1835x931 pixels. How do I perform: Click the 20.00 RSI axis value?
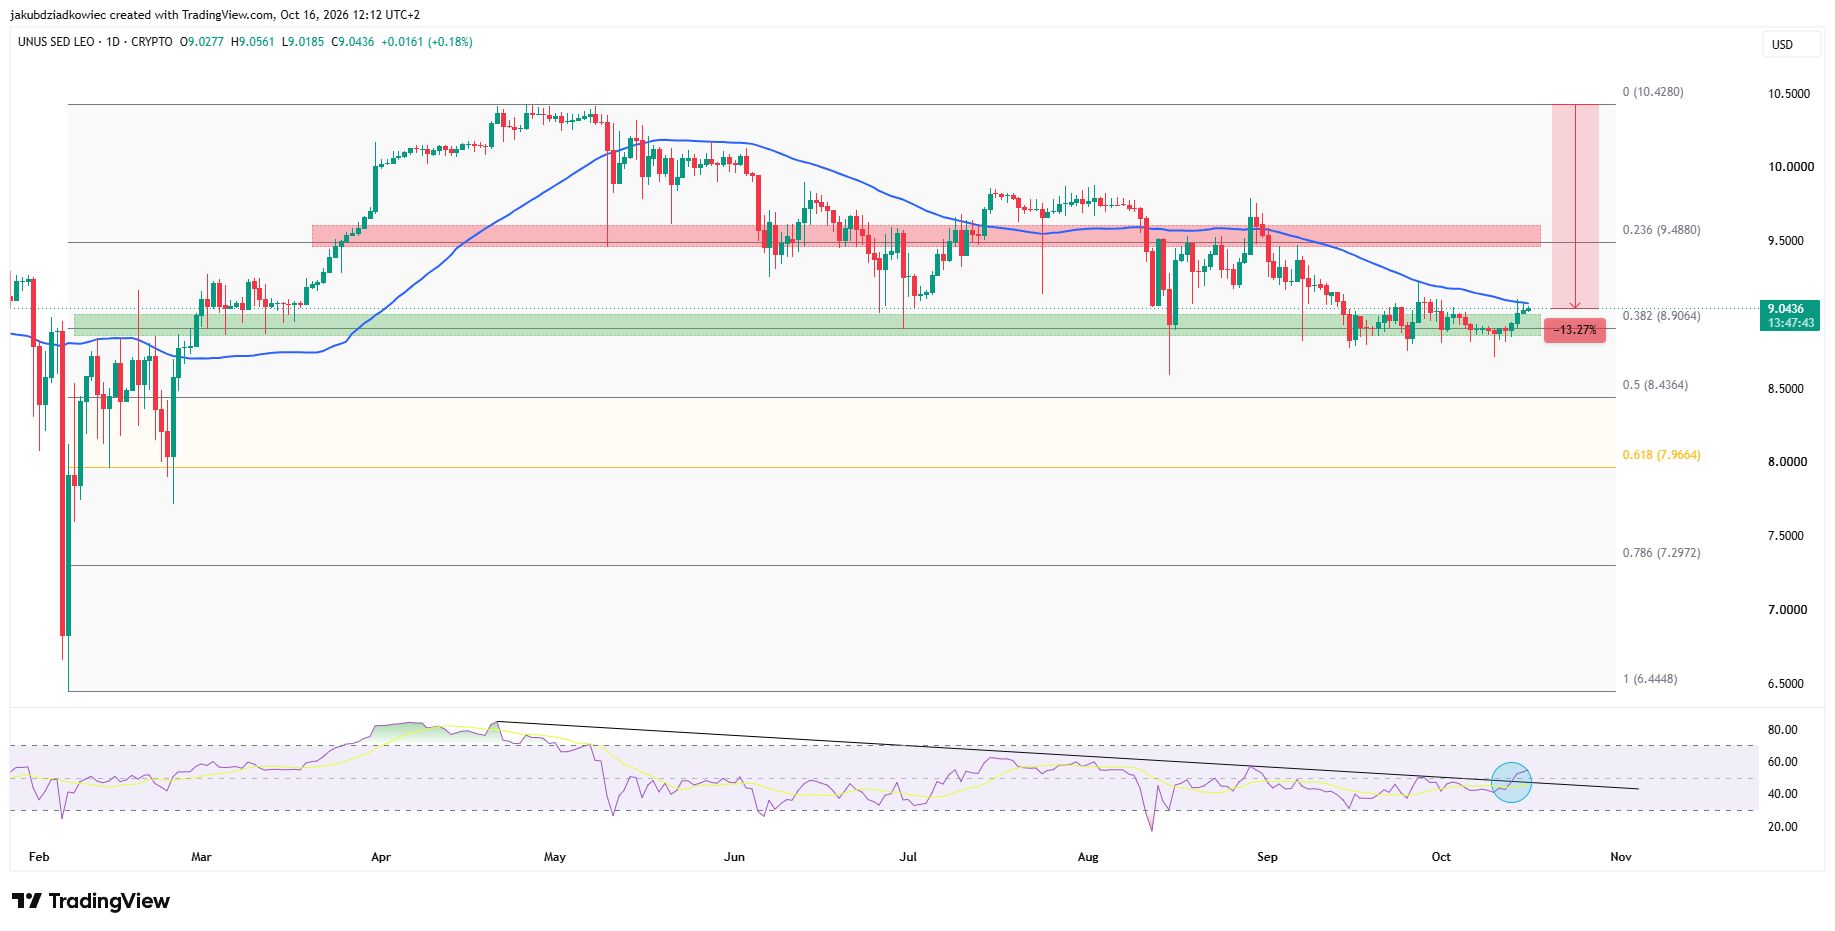[x=1783, y=827]
